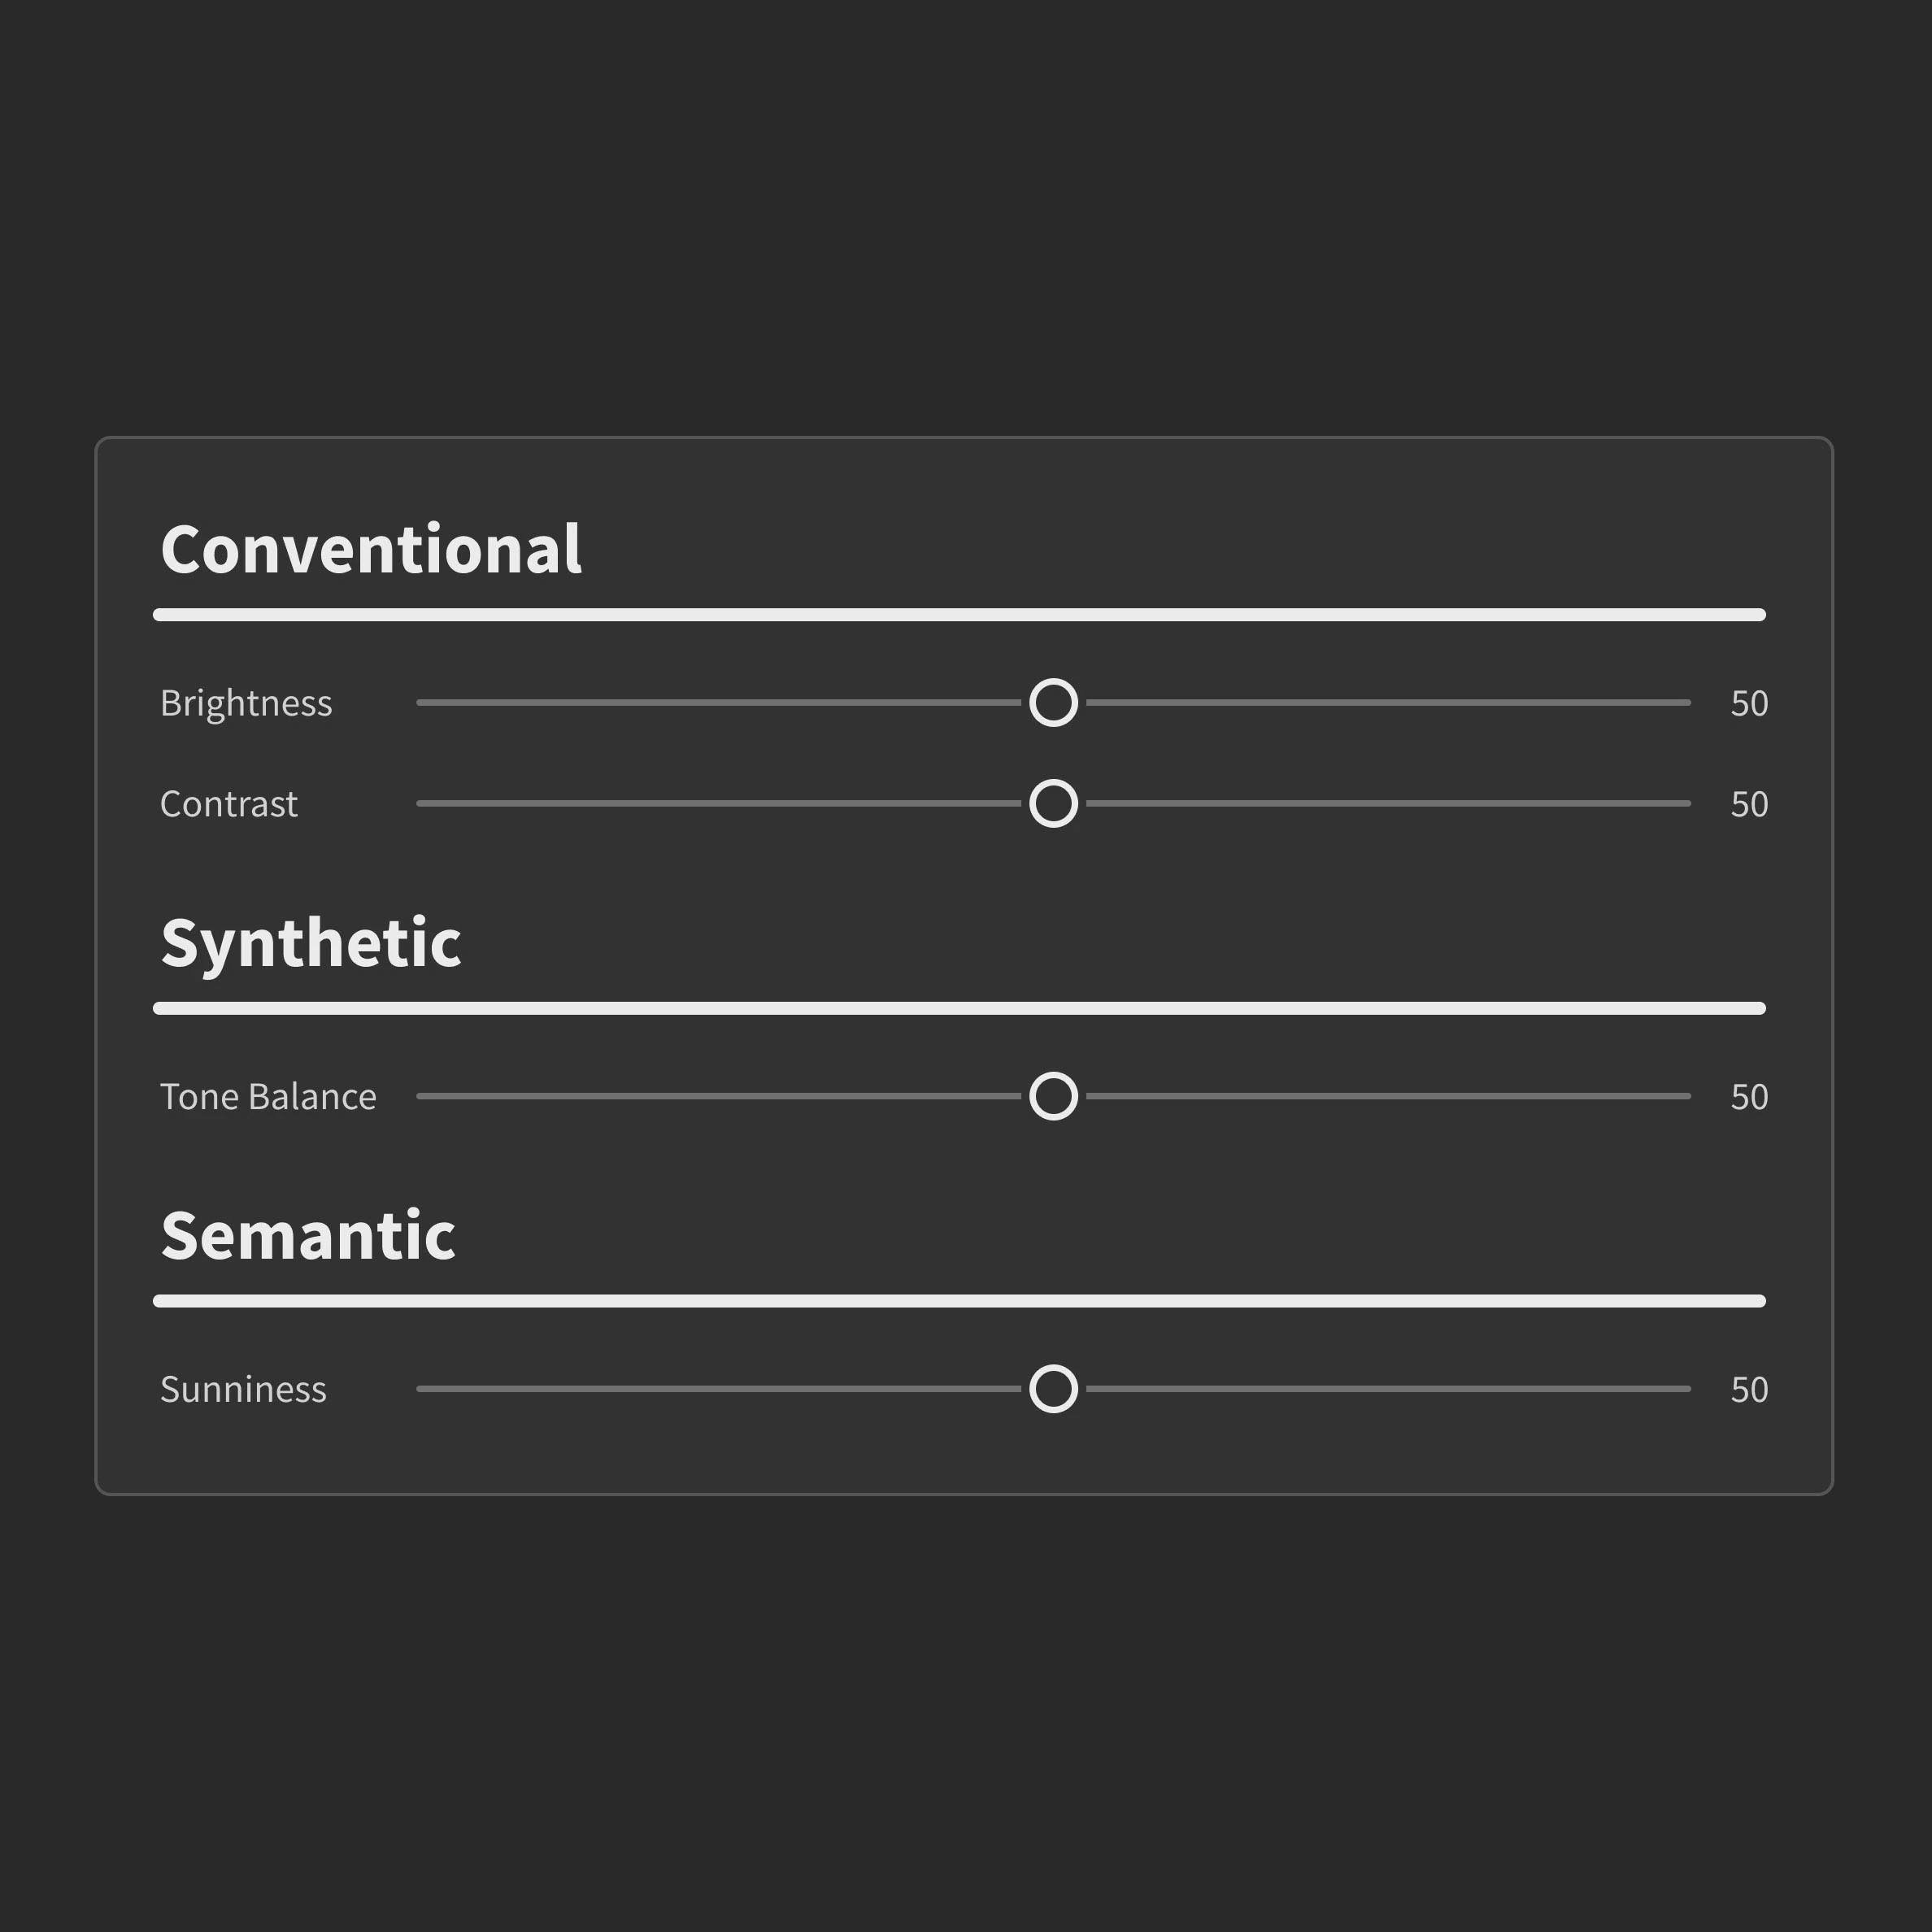Click the Brightness label

coord(246,703)
